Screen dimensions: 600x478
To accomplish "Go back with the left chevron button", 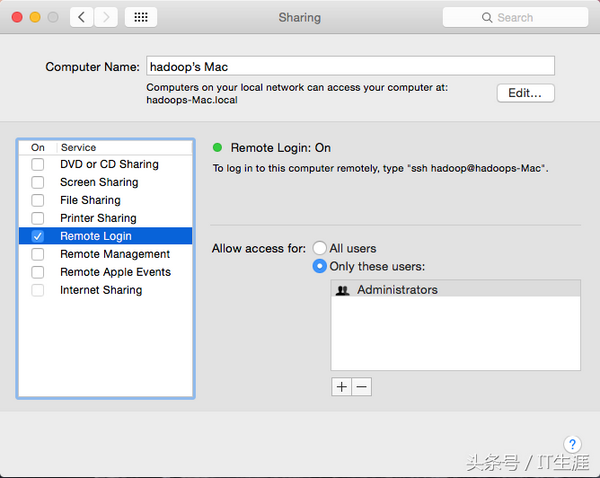I will pyautogui.click(x=82, y=17).
